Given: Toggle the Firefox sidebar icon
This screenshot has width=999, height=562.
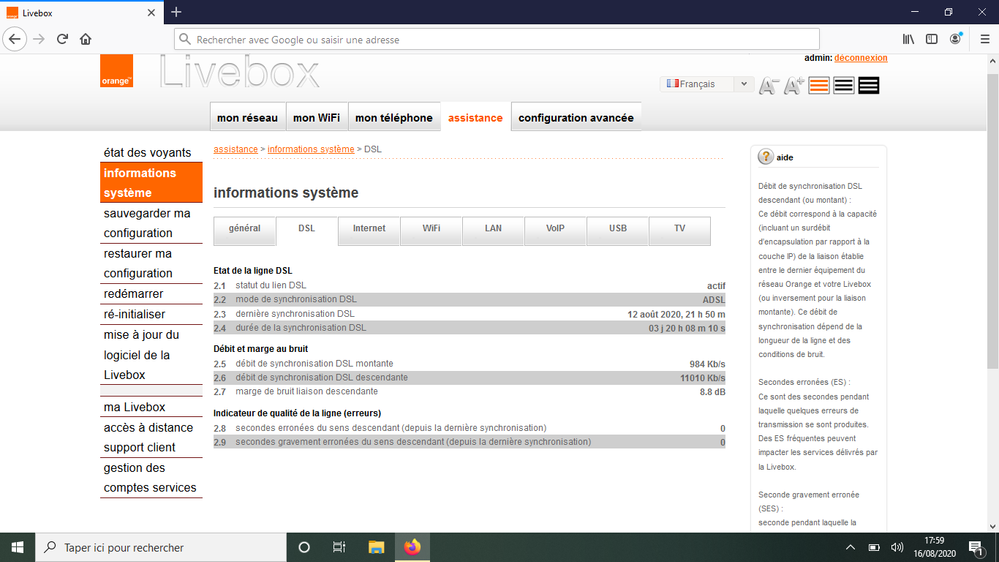Looking at the screenshot, I should 931,39.
